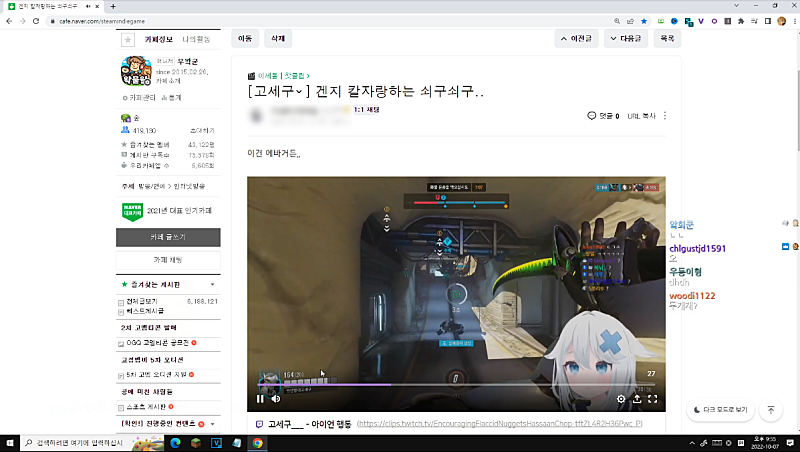
Task: Enter fullscreen mode in video player
Action: tap(653, 399)
